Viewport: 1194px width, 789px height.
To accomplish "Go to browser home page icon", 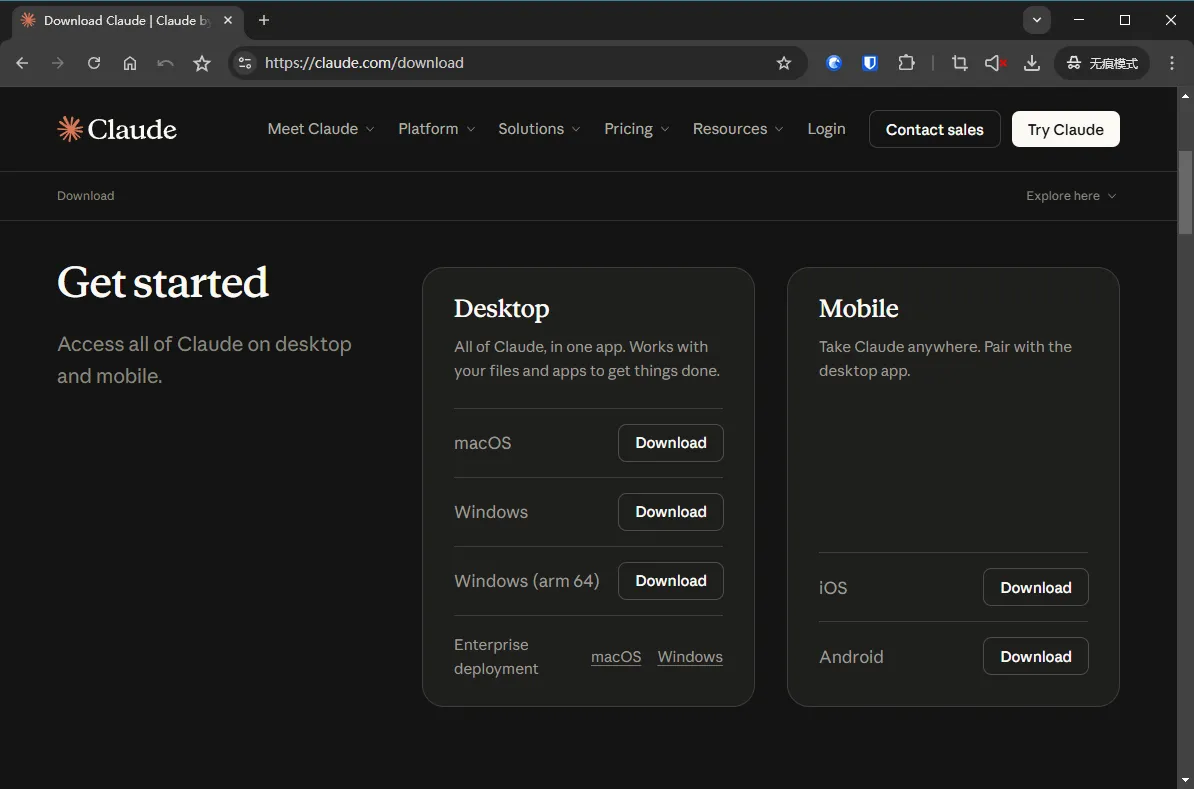I will [130, 63].
